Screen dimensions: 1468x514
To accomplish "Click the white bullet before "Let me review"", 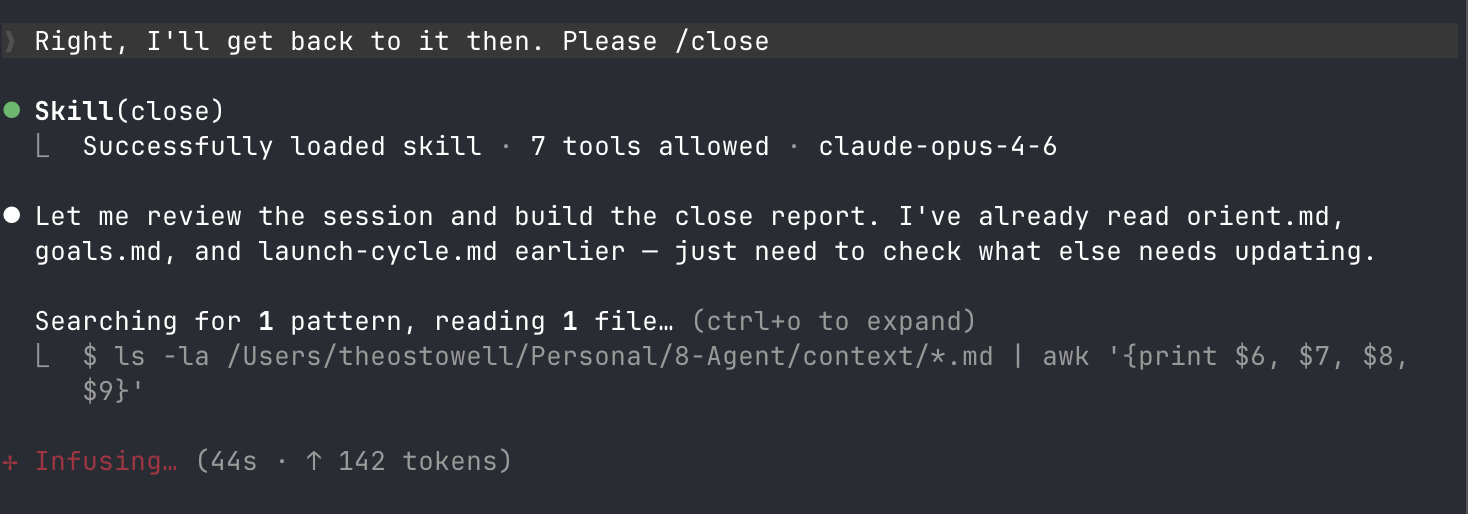I will pos(11,216).
